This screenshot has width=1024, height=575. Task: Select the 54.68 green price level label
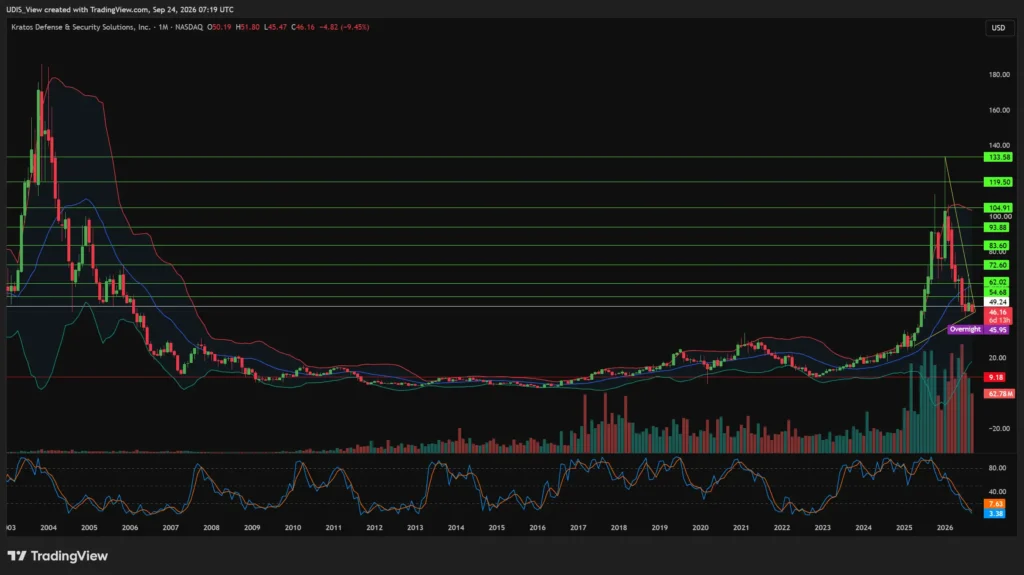point(997,292)
